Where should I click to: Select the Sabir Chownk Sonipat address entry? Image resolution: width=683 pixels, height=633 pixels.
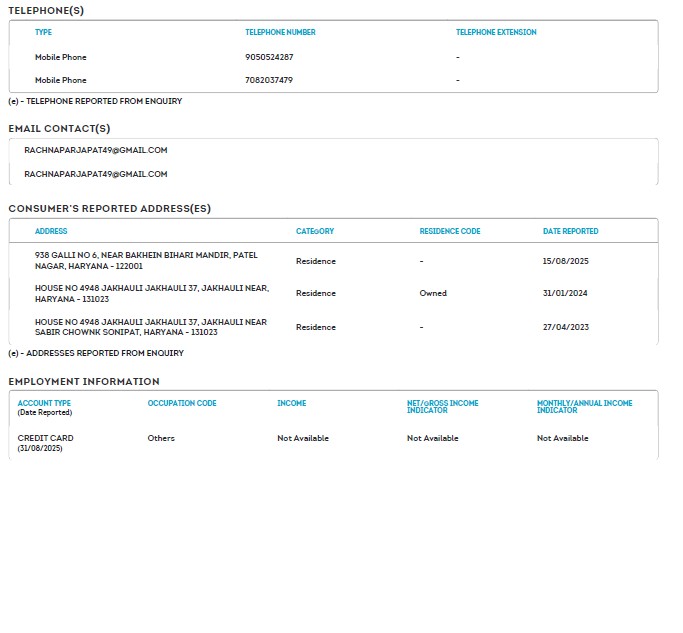(150, 327)
